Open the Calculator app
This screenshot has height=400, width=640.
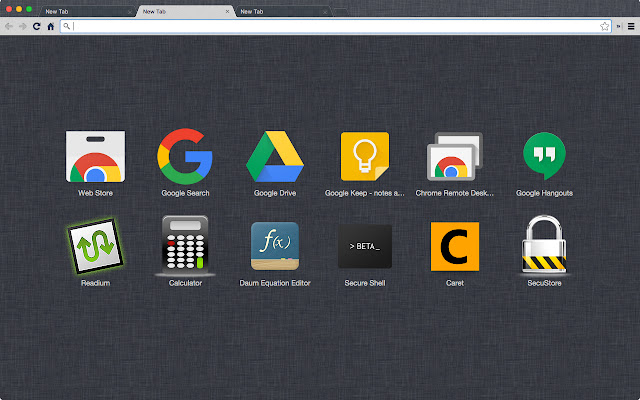tap(185, 245)
